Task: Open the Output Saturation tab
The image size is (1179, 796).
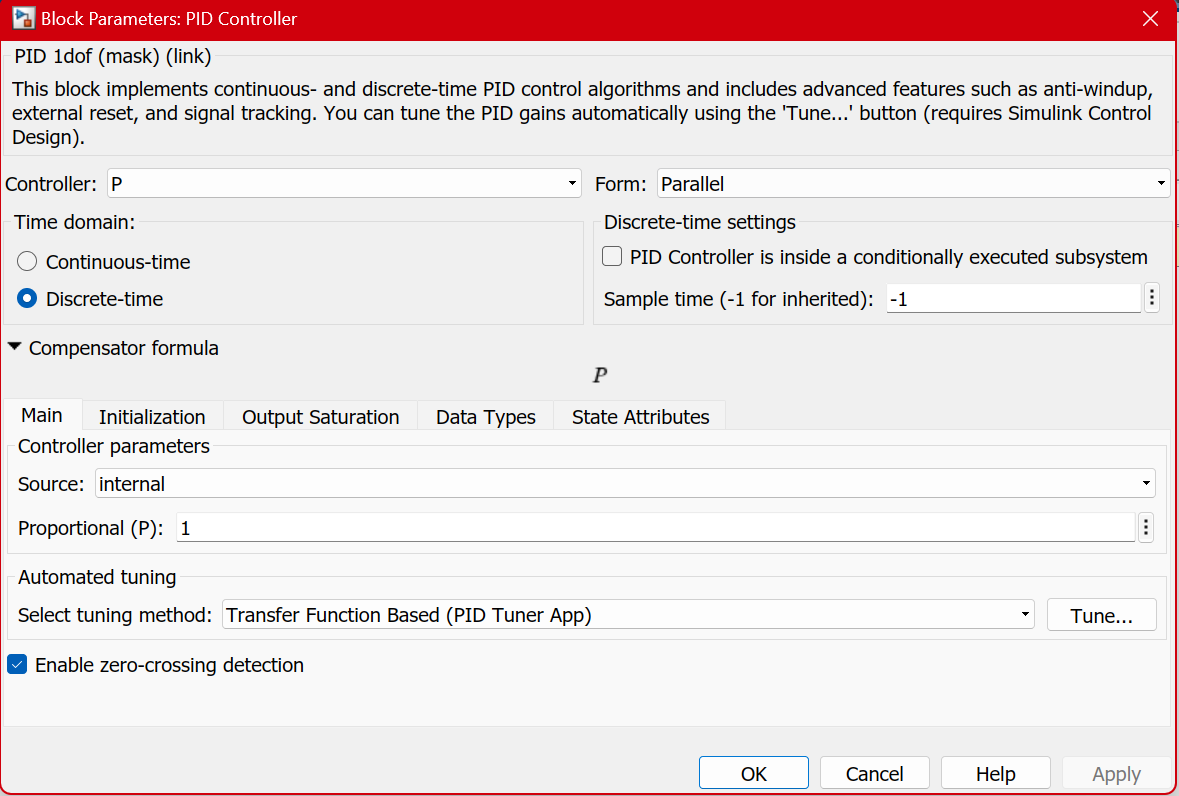Action: click(320, 416)
